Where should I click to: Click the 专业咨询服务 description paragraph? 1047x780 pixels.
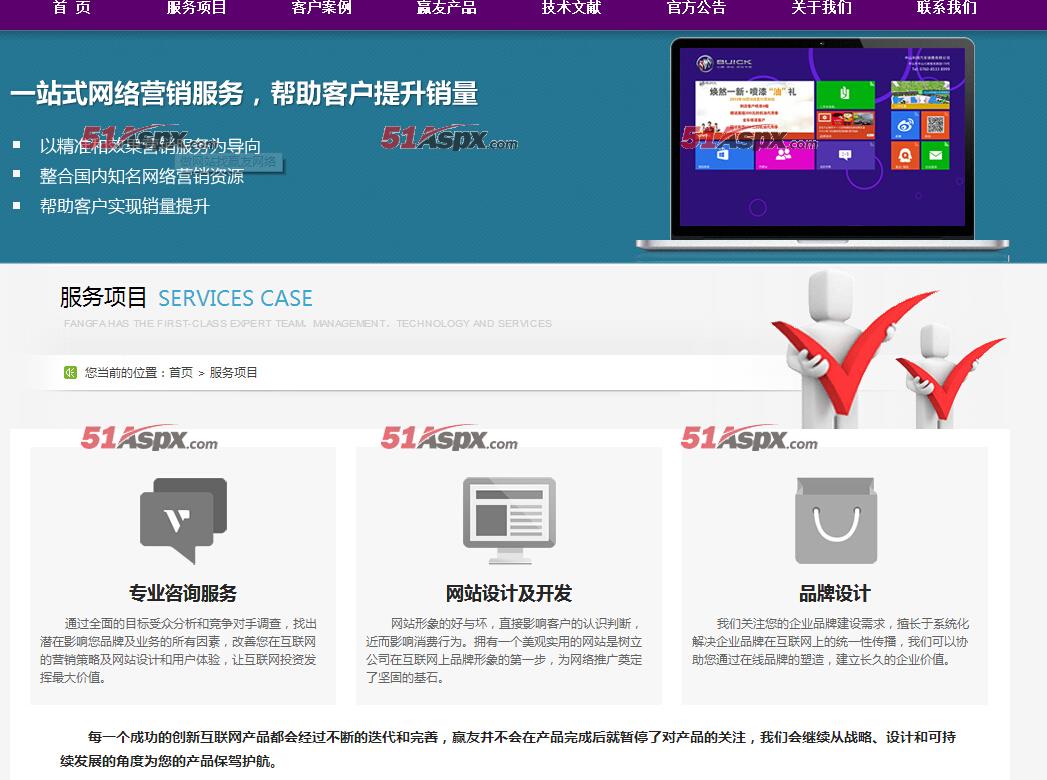pos(178,650)
